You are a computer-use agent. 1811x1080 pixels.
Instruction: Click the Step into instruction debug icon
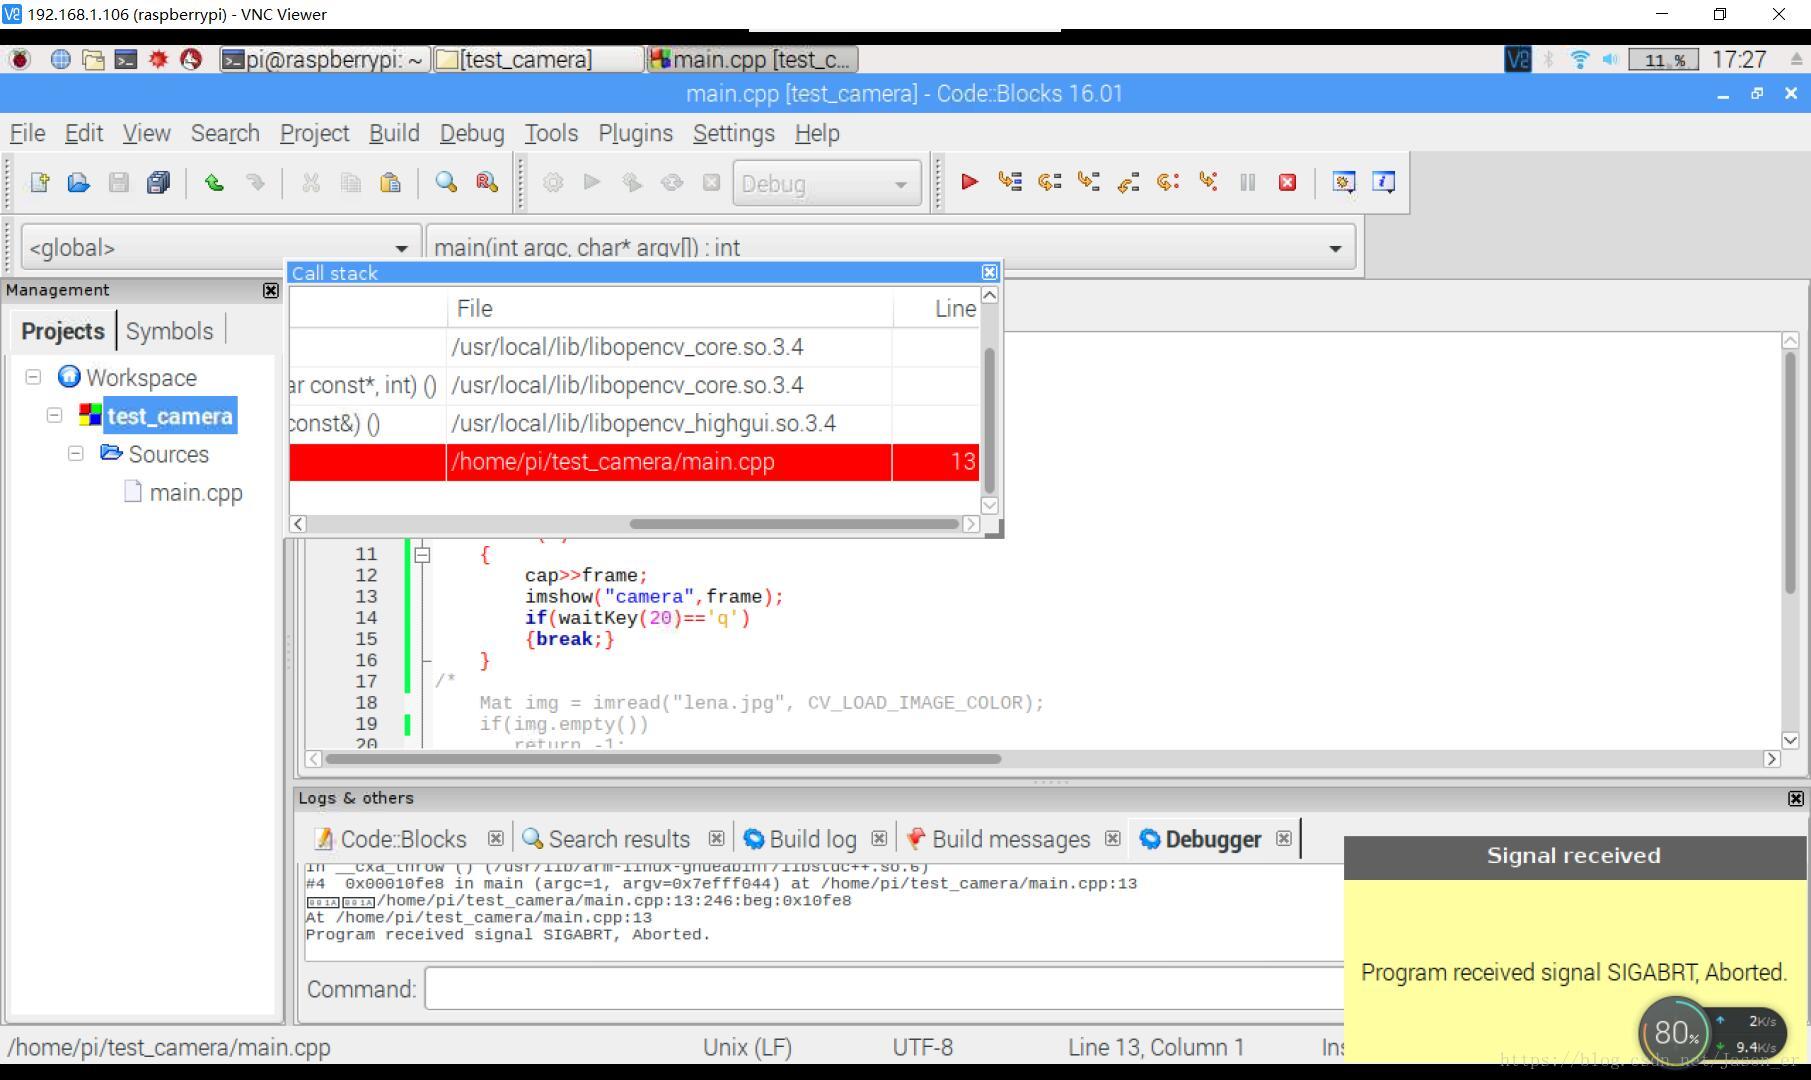pos(1208,182)
